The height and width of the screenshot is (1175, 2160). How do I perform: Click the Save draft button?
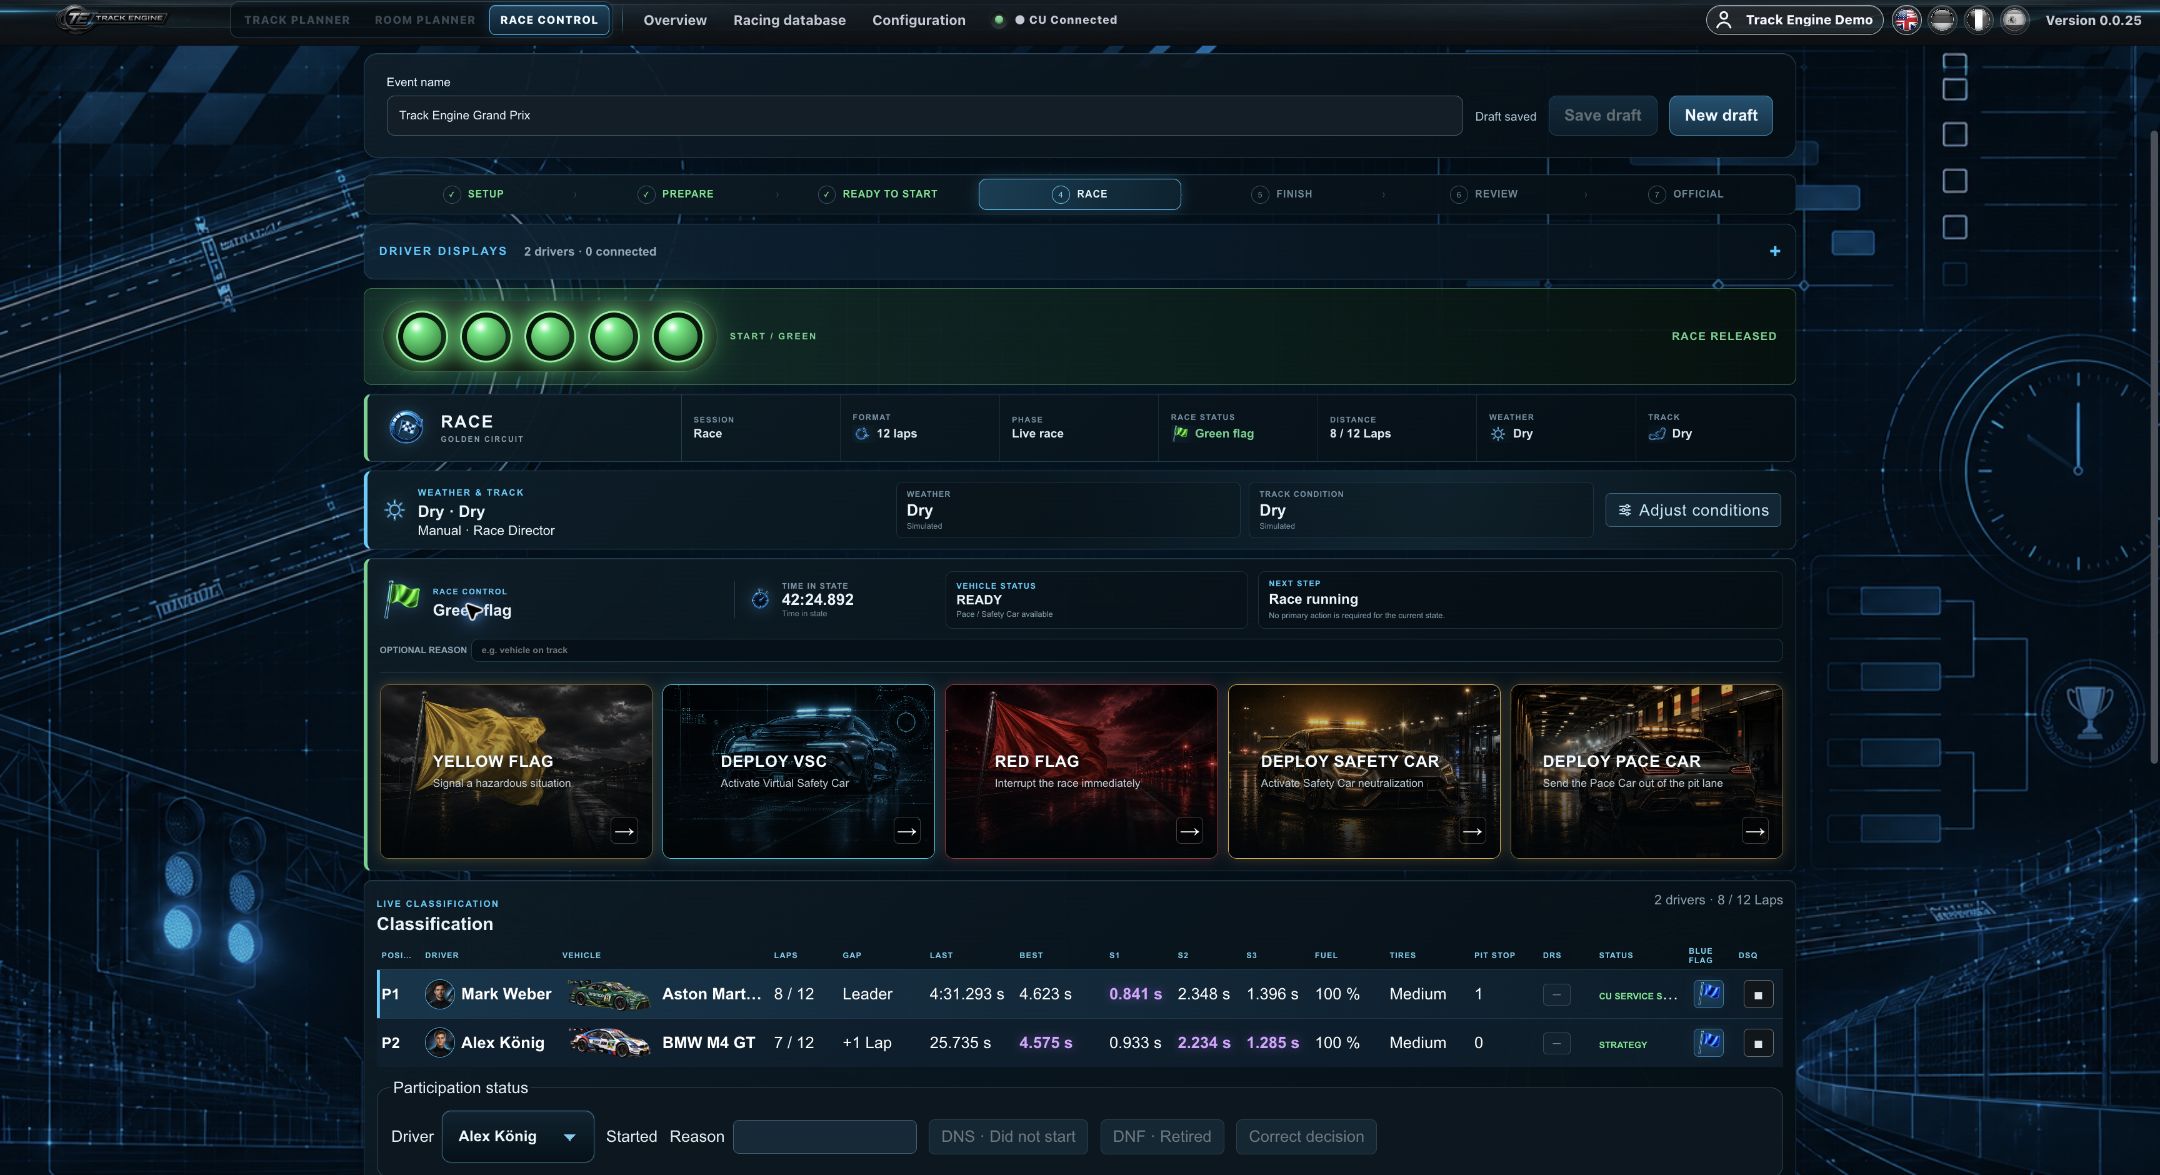[1603, 116]
